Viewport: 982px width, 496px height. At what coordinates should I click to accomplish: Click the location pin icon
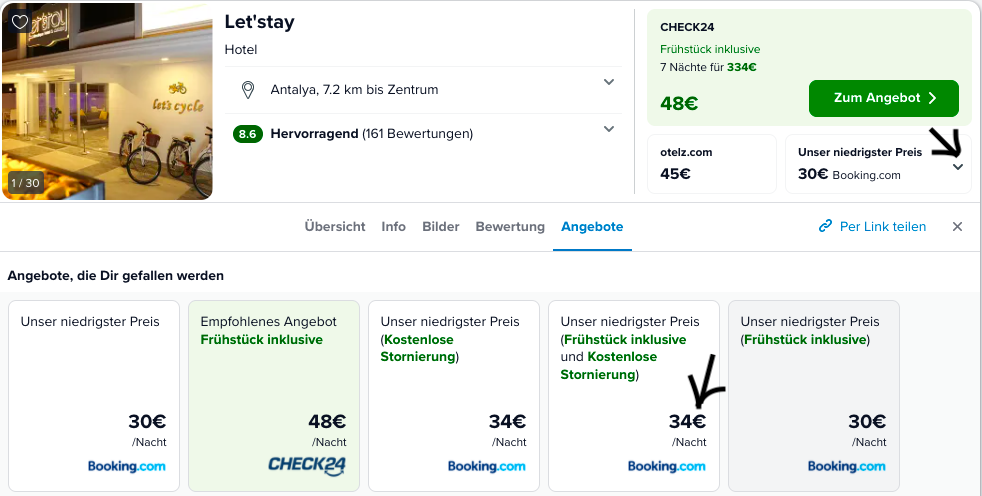tap(248, 90)
